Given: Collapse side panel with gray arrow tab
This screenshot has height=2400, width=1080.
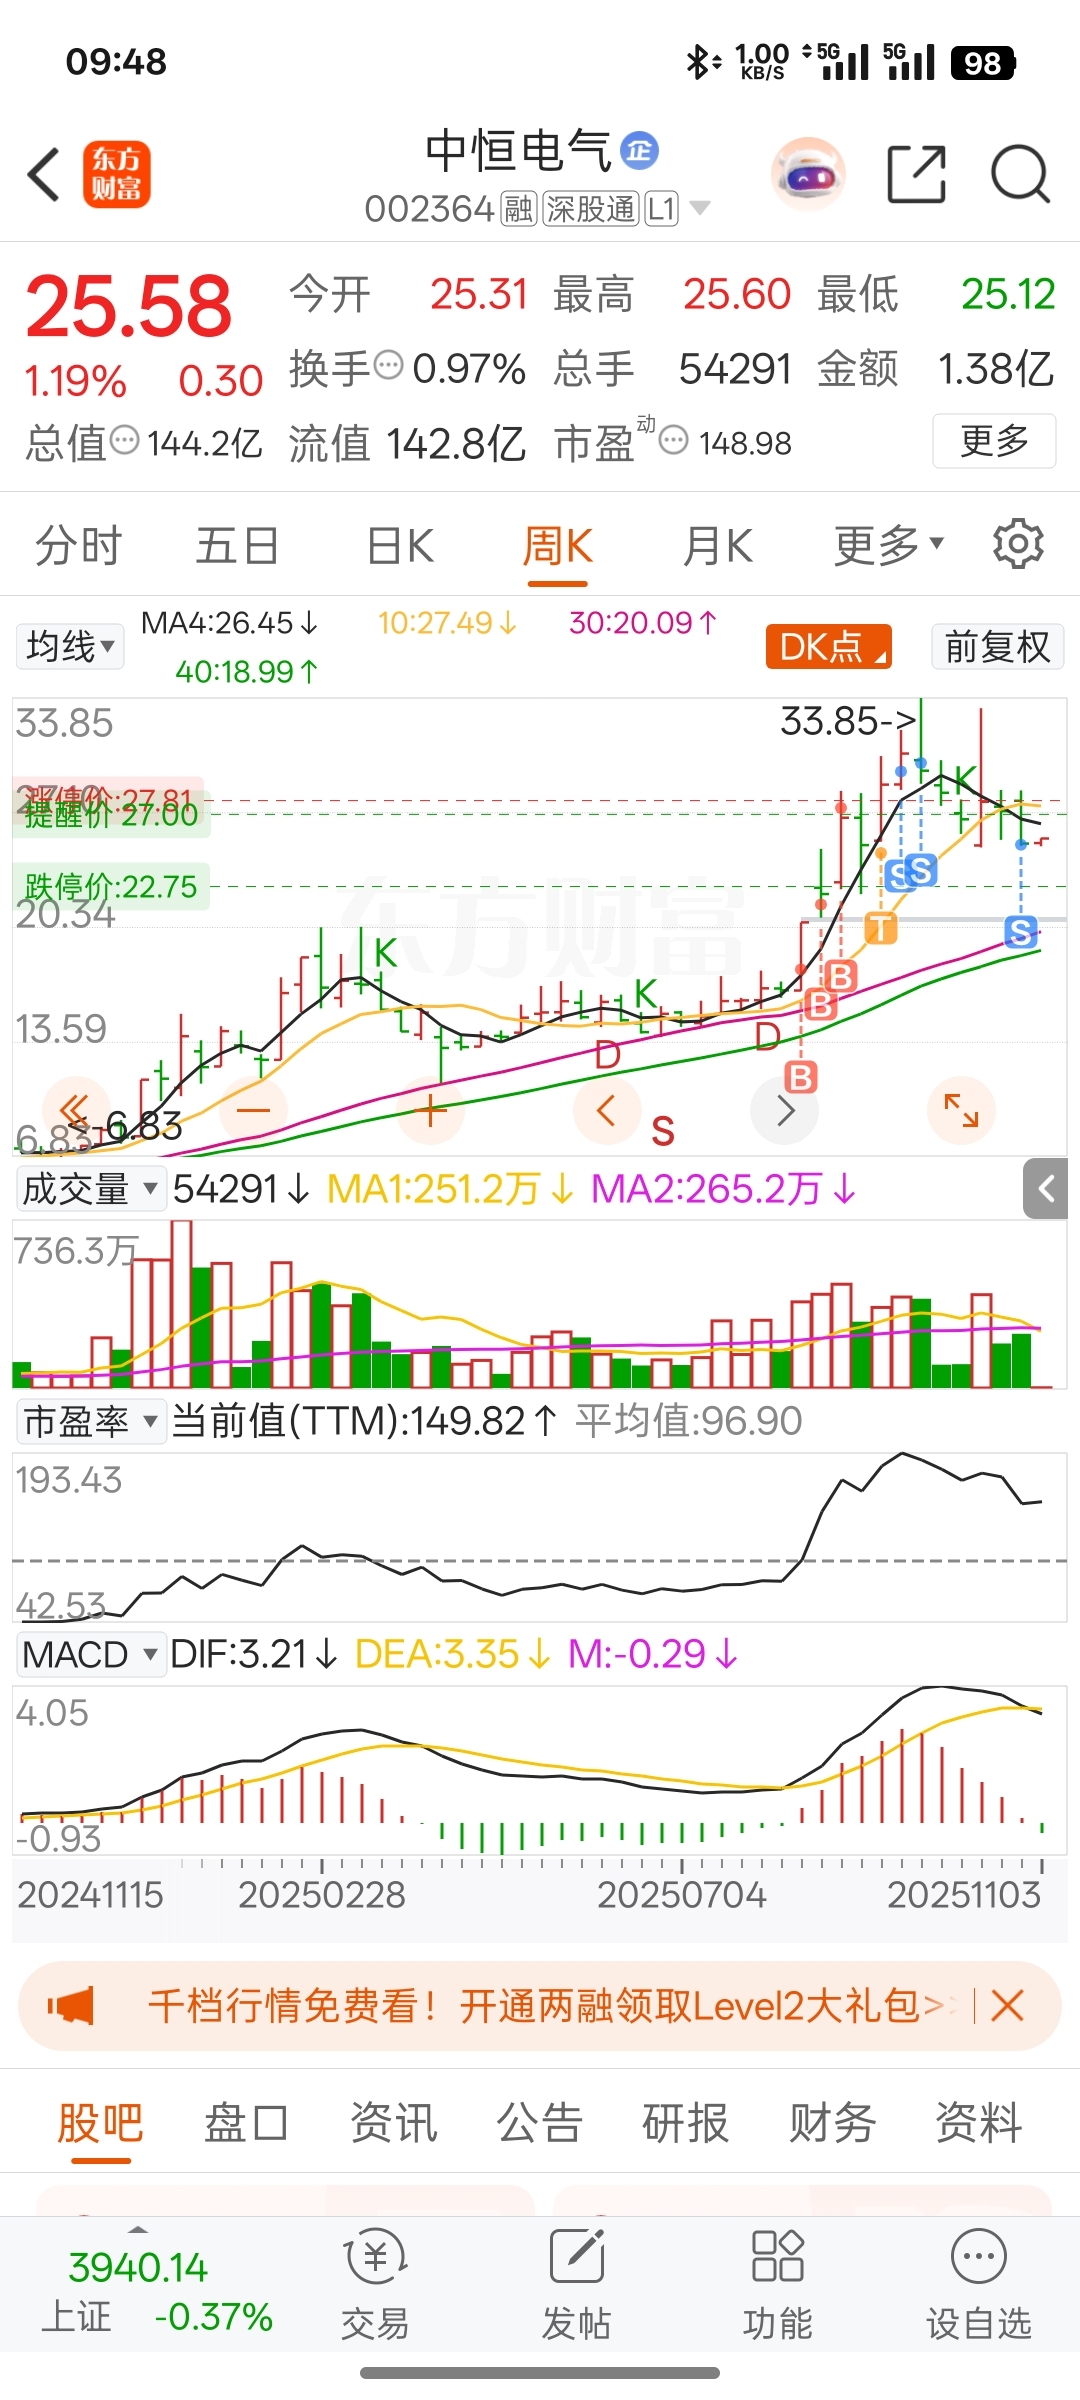Looking at the screenshot, I should [1046, 1189].
